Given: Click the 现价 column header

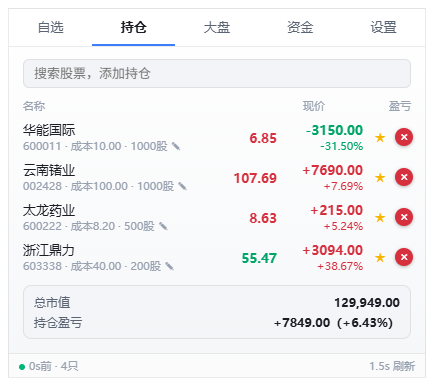Looking at the screenshot, I should [x=314, y=106].
